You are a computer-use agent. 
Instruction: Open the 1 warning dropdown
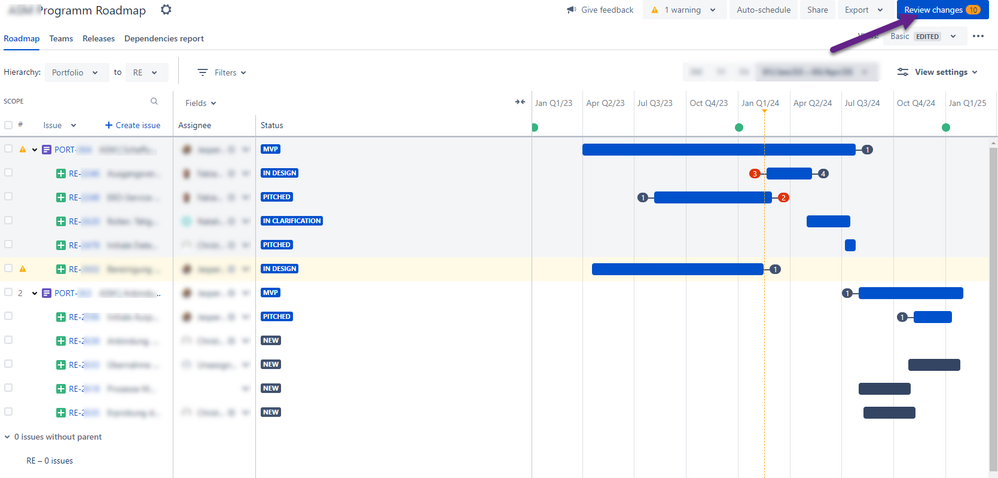point(685,10)
